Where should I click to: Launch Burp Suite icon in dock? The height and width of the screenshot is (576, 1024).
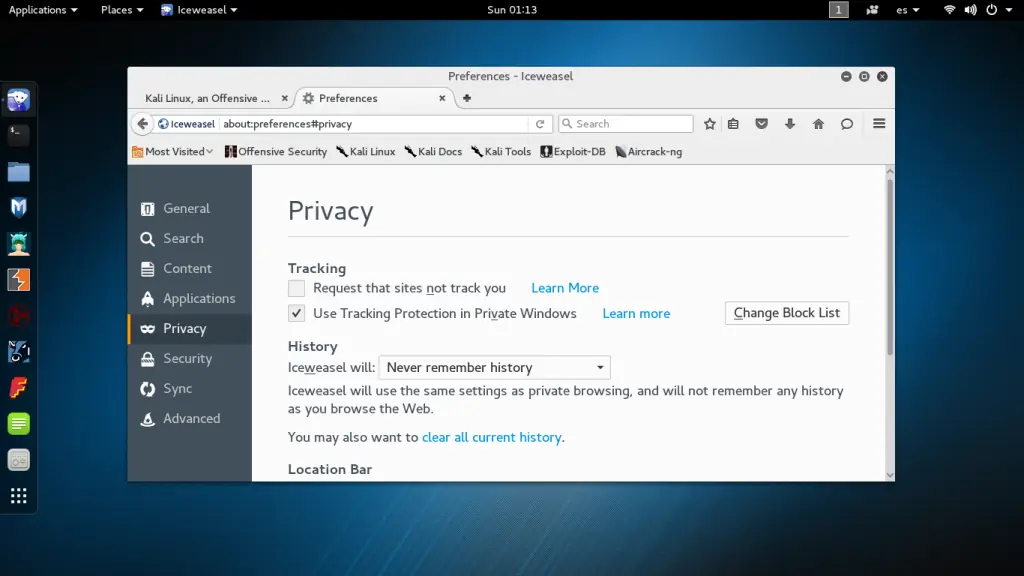tap(18, 280)
